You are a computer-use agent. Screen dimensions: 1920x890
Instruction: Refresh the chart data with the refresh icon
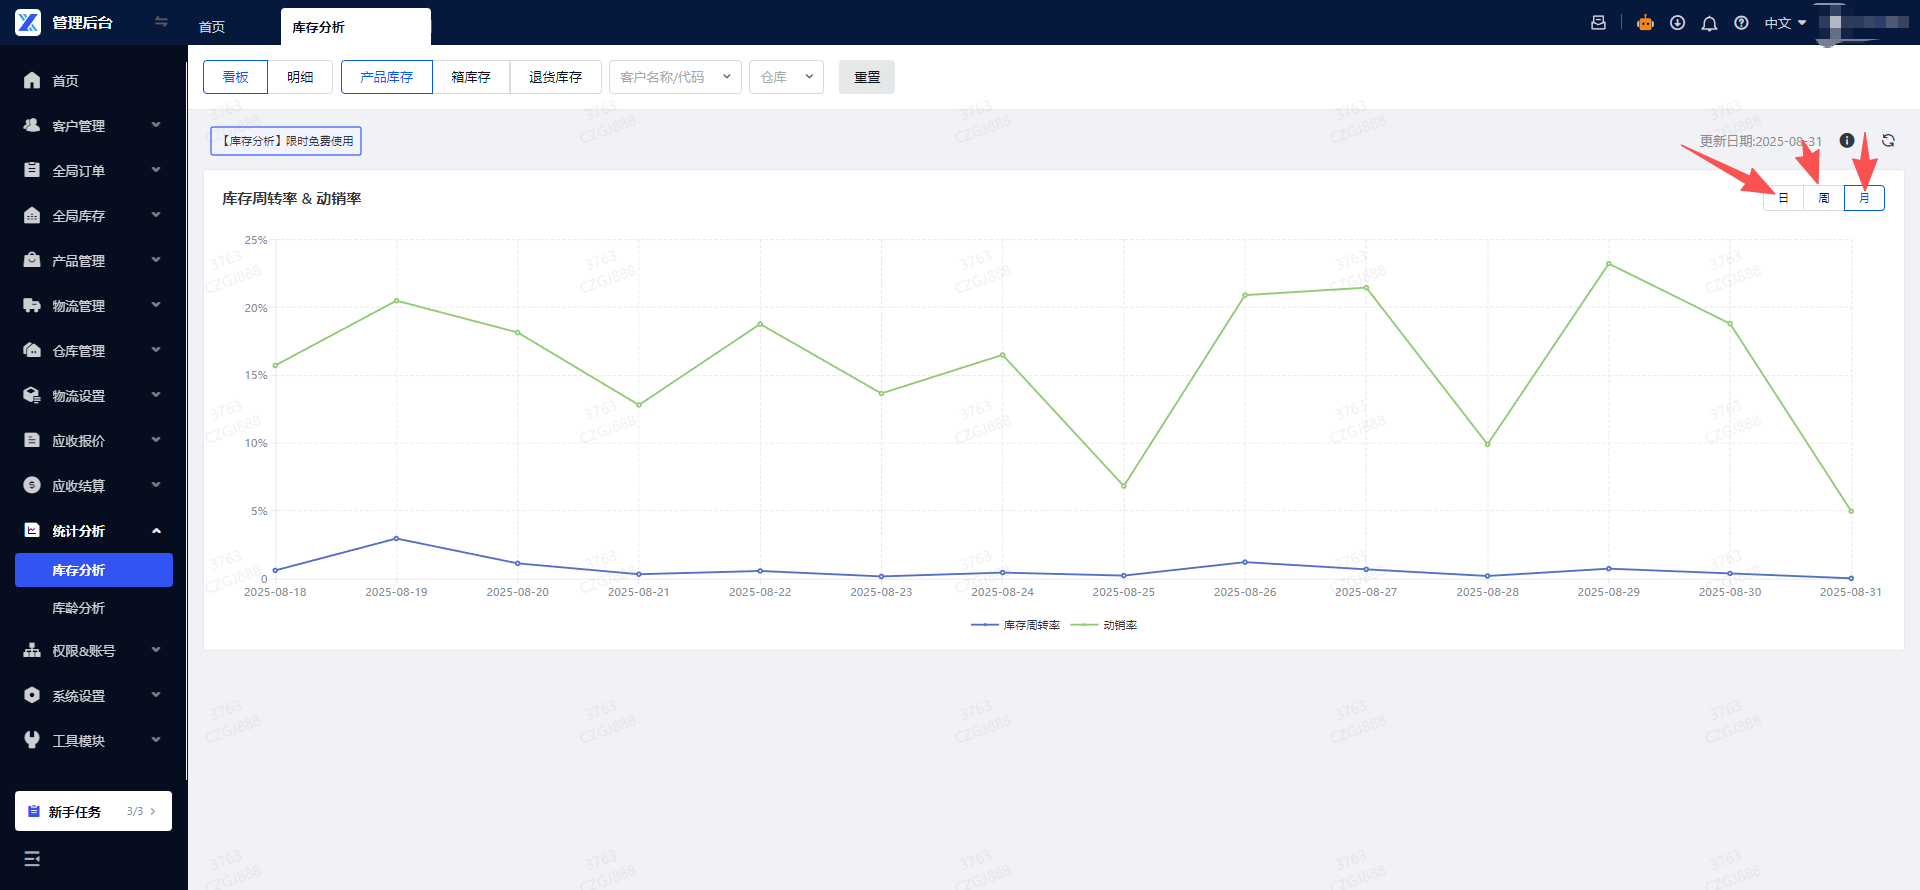[x=1888, y=140]
